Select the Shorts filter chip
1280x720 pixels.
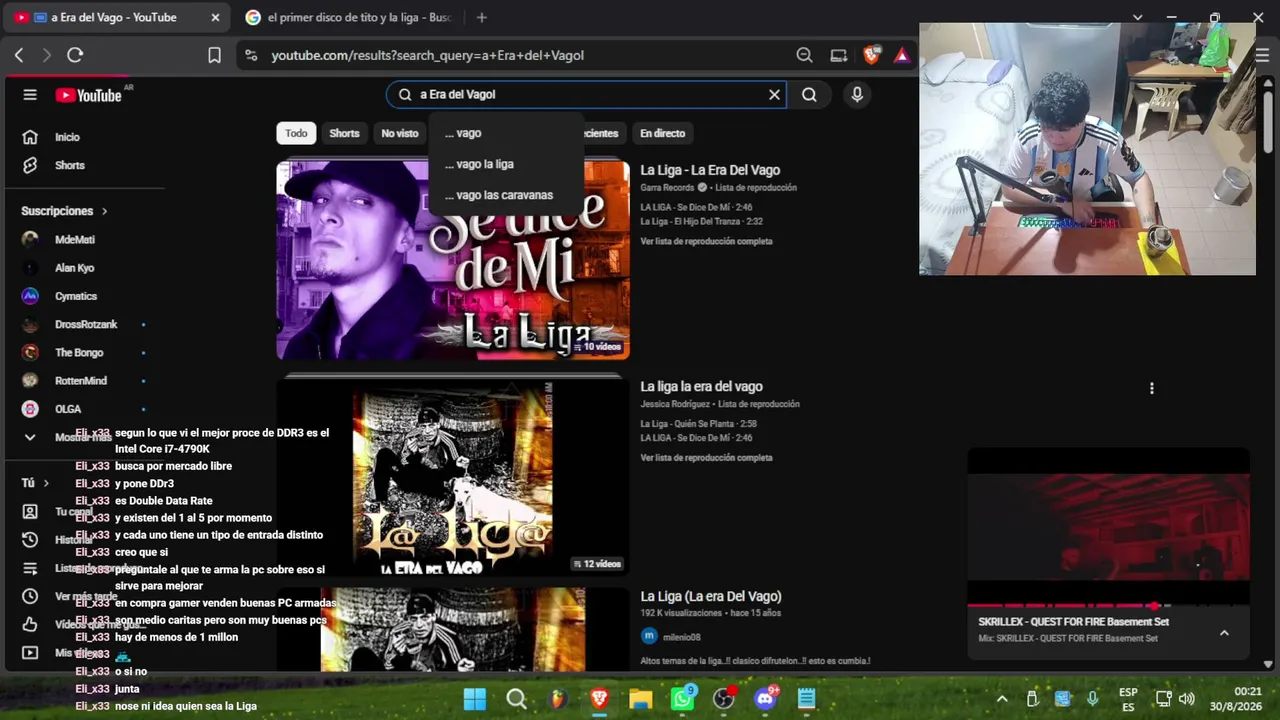pos(344,133)
